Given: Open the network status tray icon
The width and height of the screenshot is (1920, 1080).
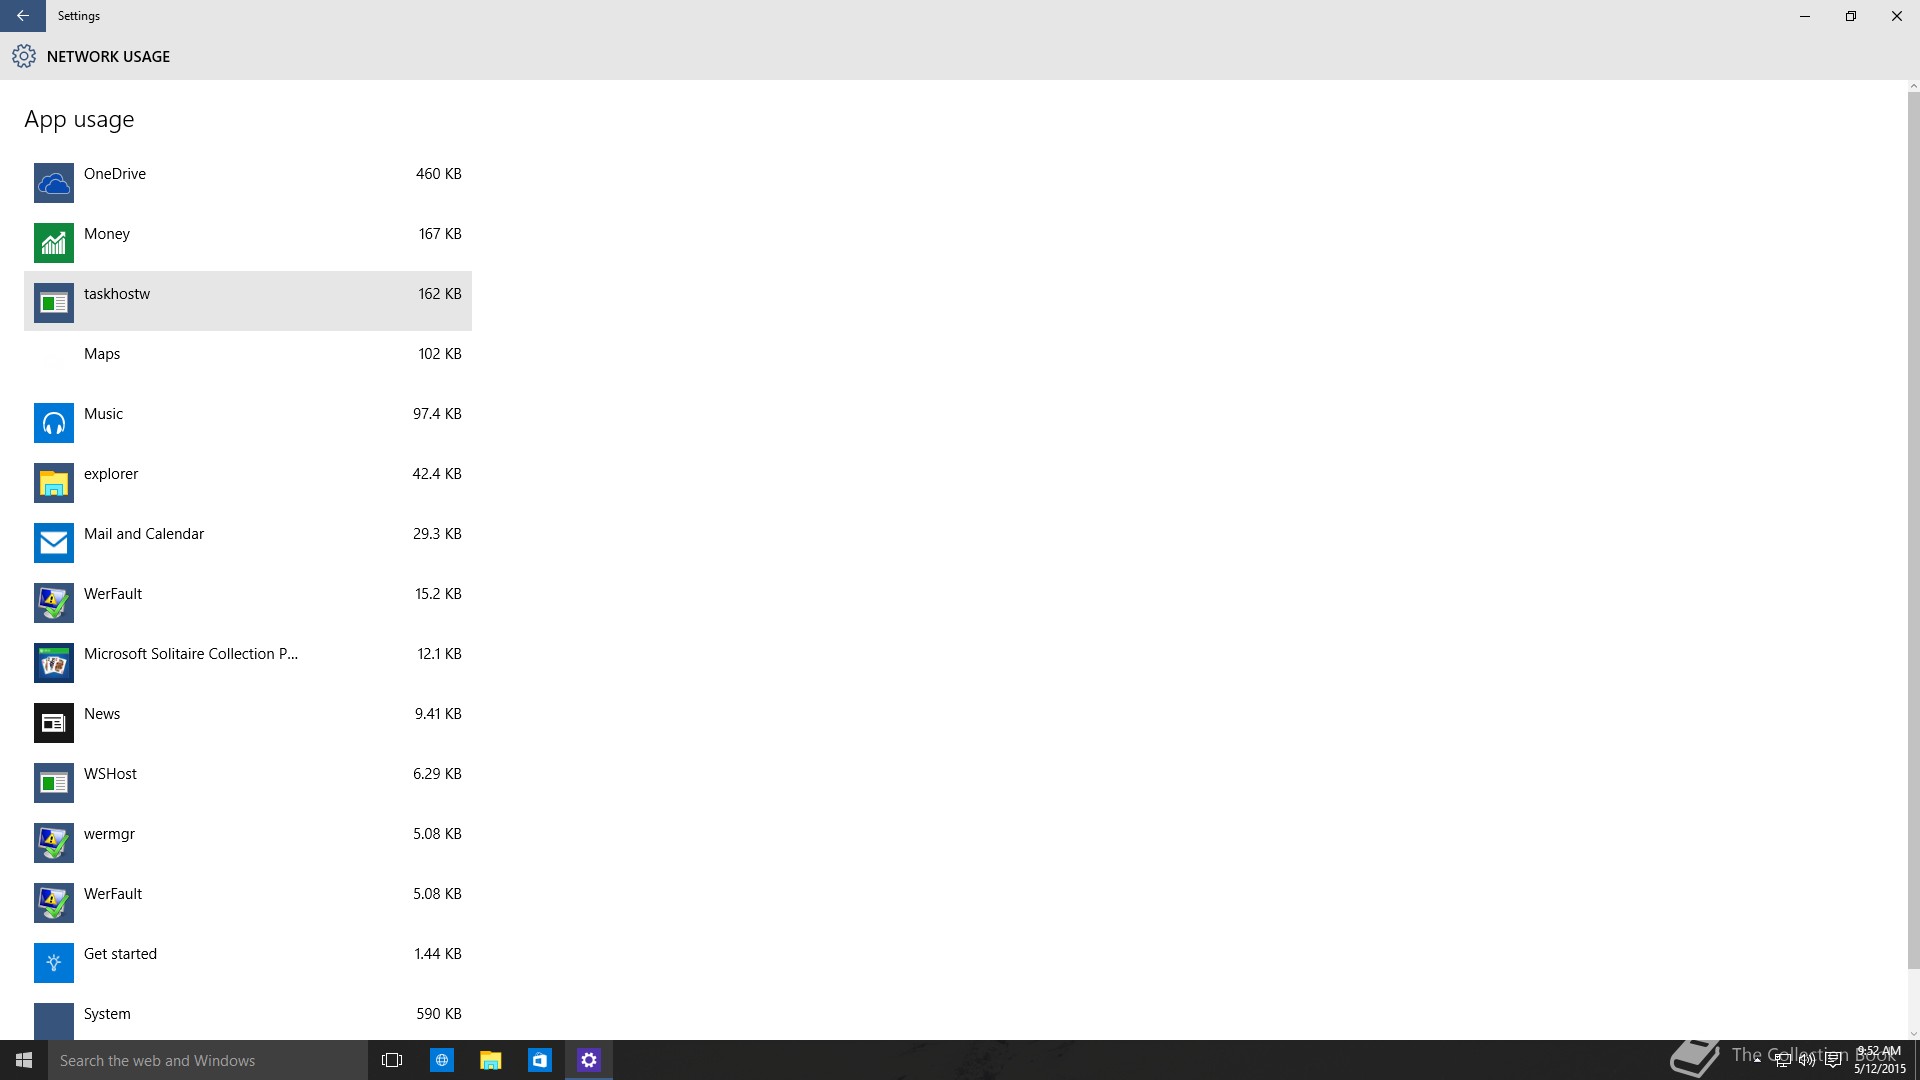Looking at the screenshot, I should 1782,1060.
